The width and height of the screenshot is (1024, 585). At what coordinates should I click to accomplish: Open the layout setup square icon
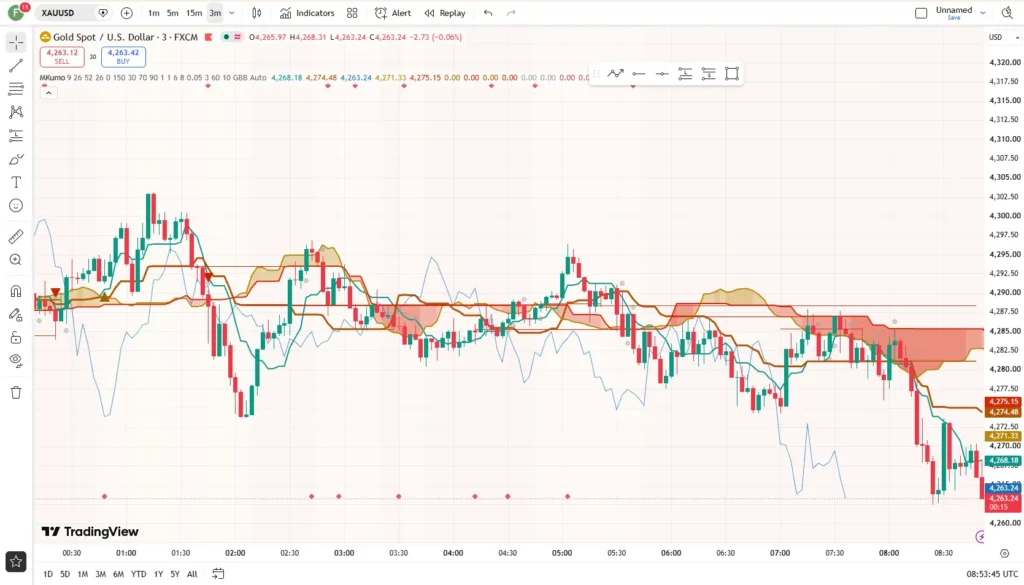click(x=921, y=13)
